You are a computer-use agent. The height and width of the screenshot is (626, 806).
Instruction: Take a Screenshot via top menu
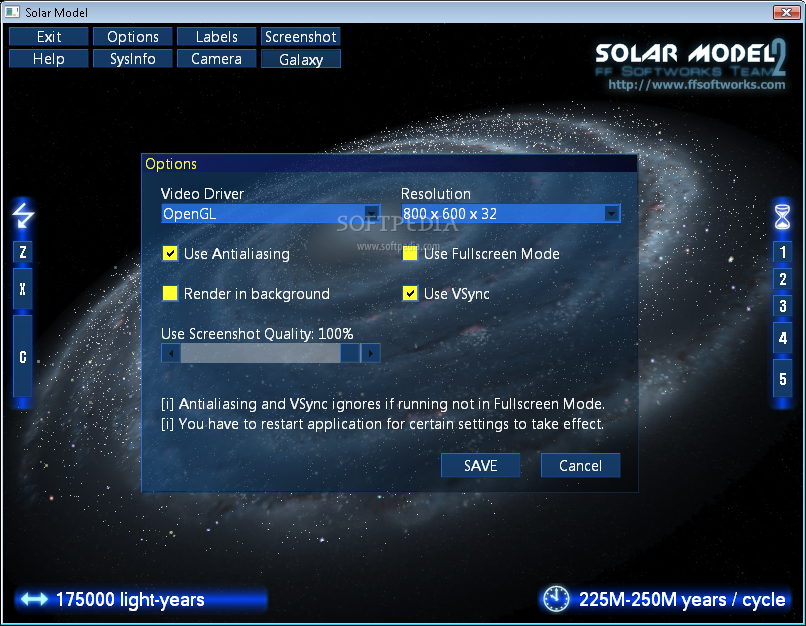coord(301,36)
